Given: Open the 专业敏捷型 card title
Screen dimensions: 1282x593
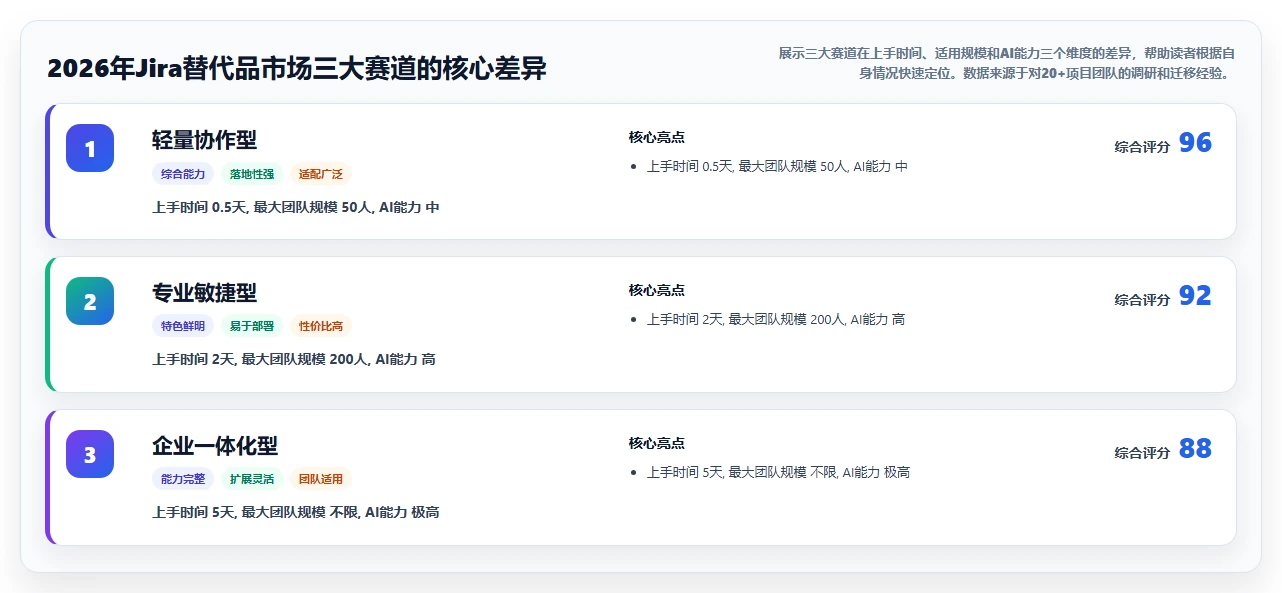Looking at the screenshot, I should coord(204,293).
